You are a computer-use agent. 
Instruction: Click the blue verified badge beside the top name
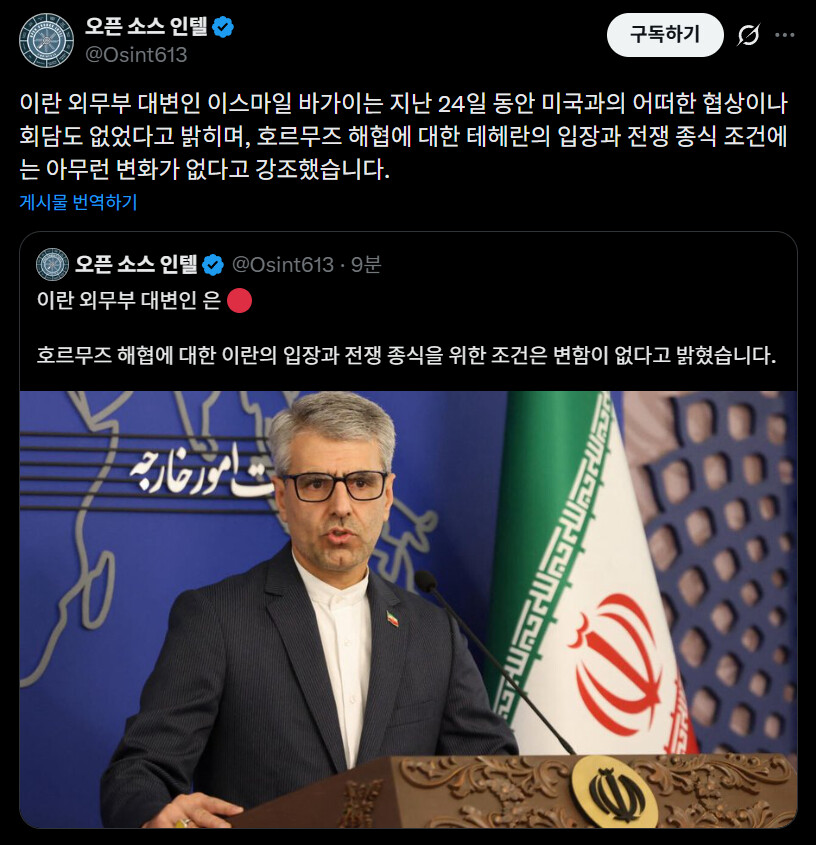[x=223, y=26]
